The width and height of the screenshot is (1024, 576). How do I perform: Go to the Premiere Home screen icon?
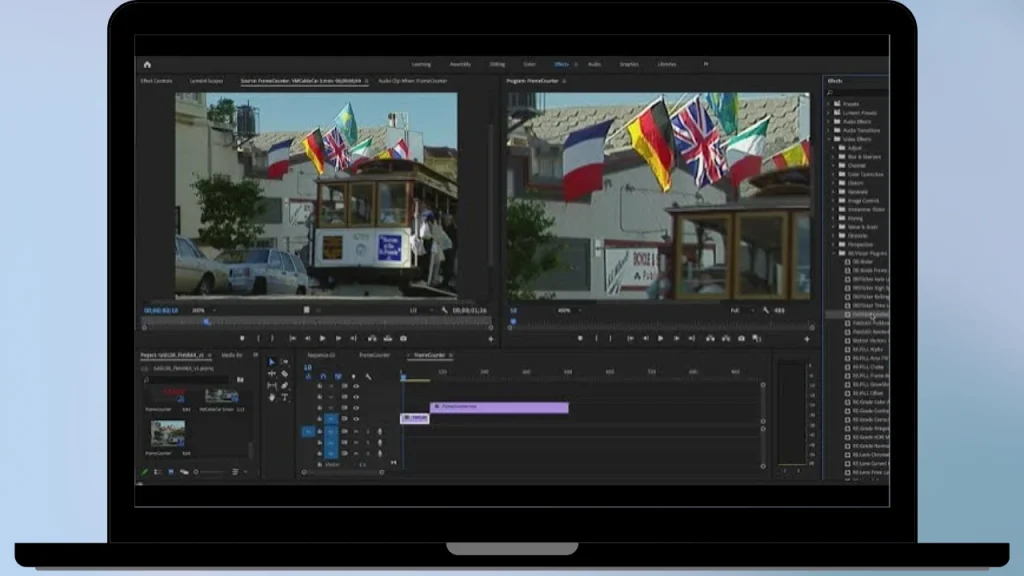[147, 65]
